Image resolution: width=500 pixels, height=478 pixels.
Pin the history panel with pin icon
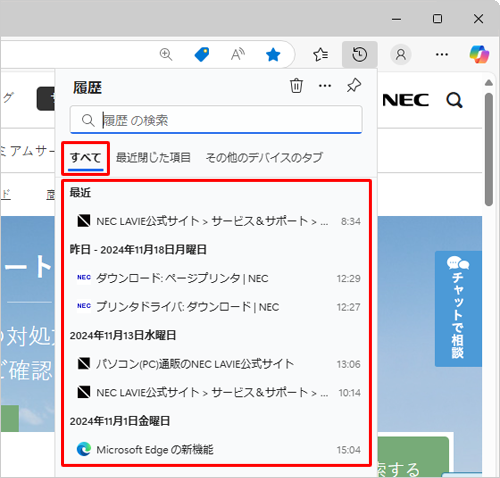[354, 86]
